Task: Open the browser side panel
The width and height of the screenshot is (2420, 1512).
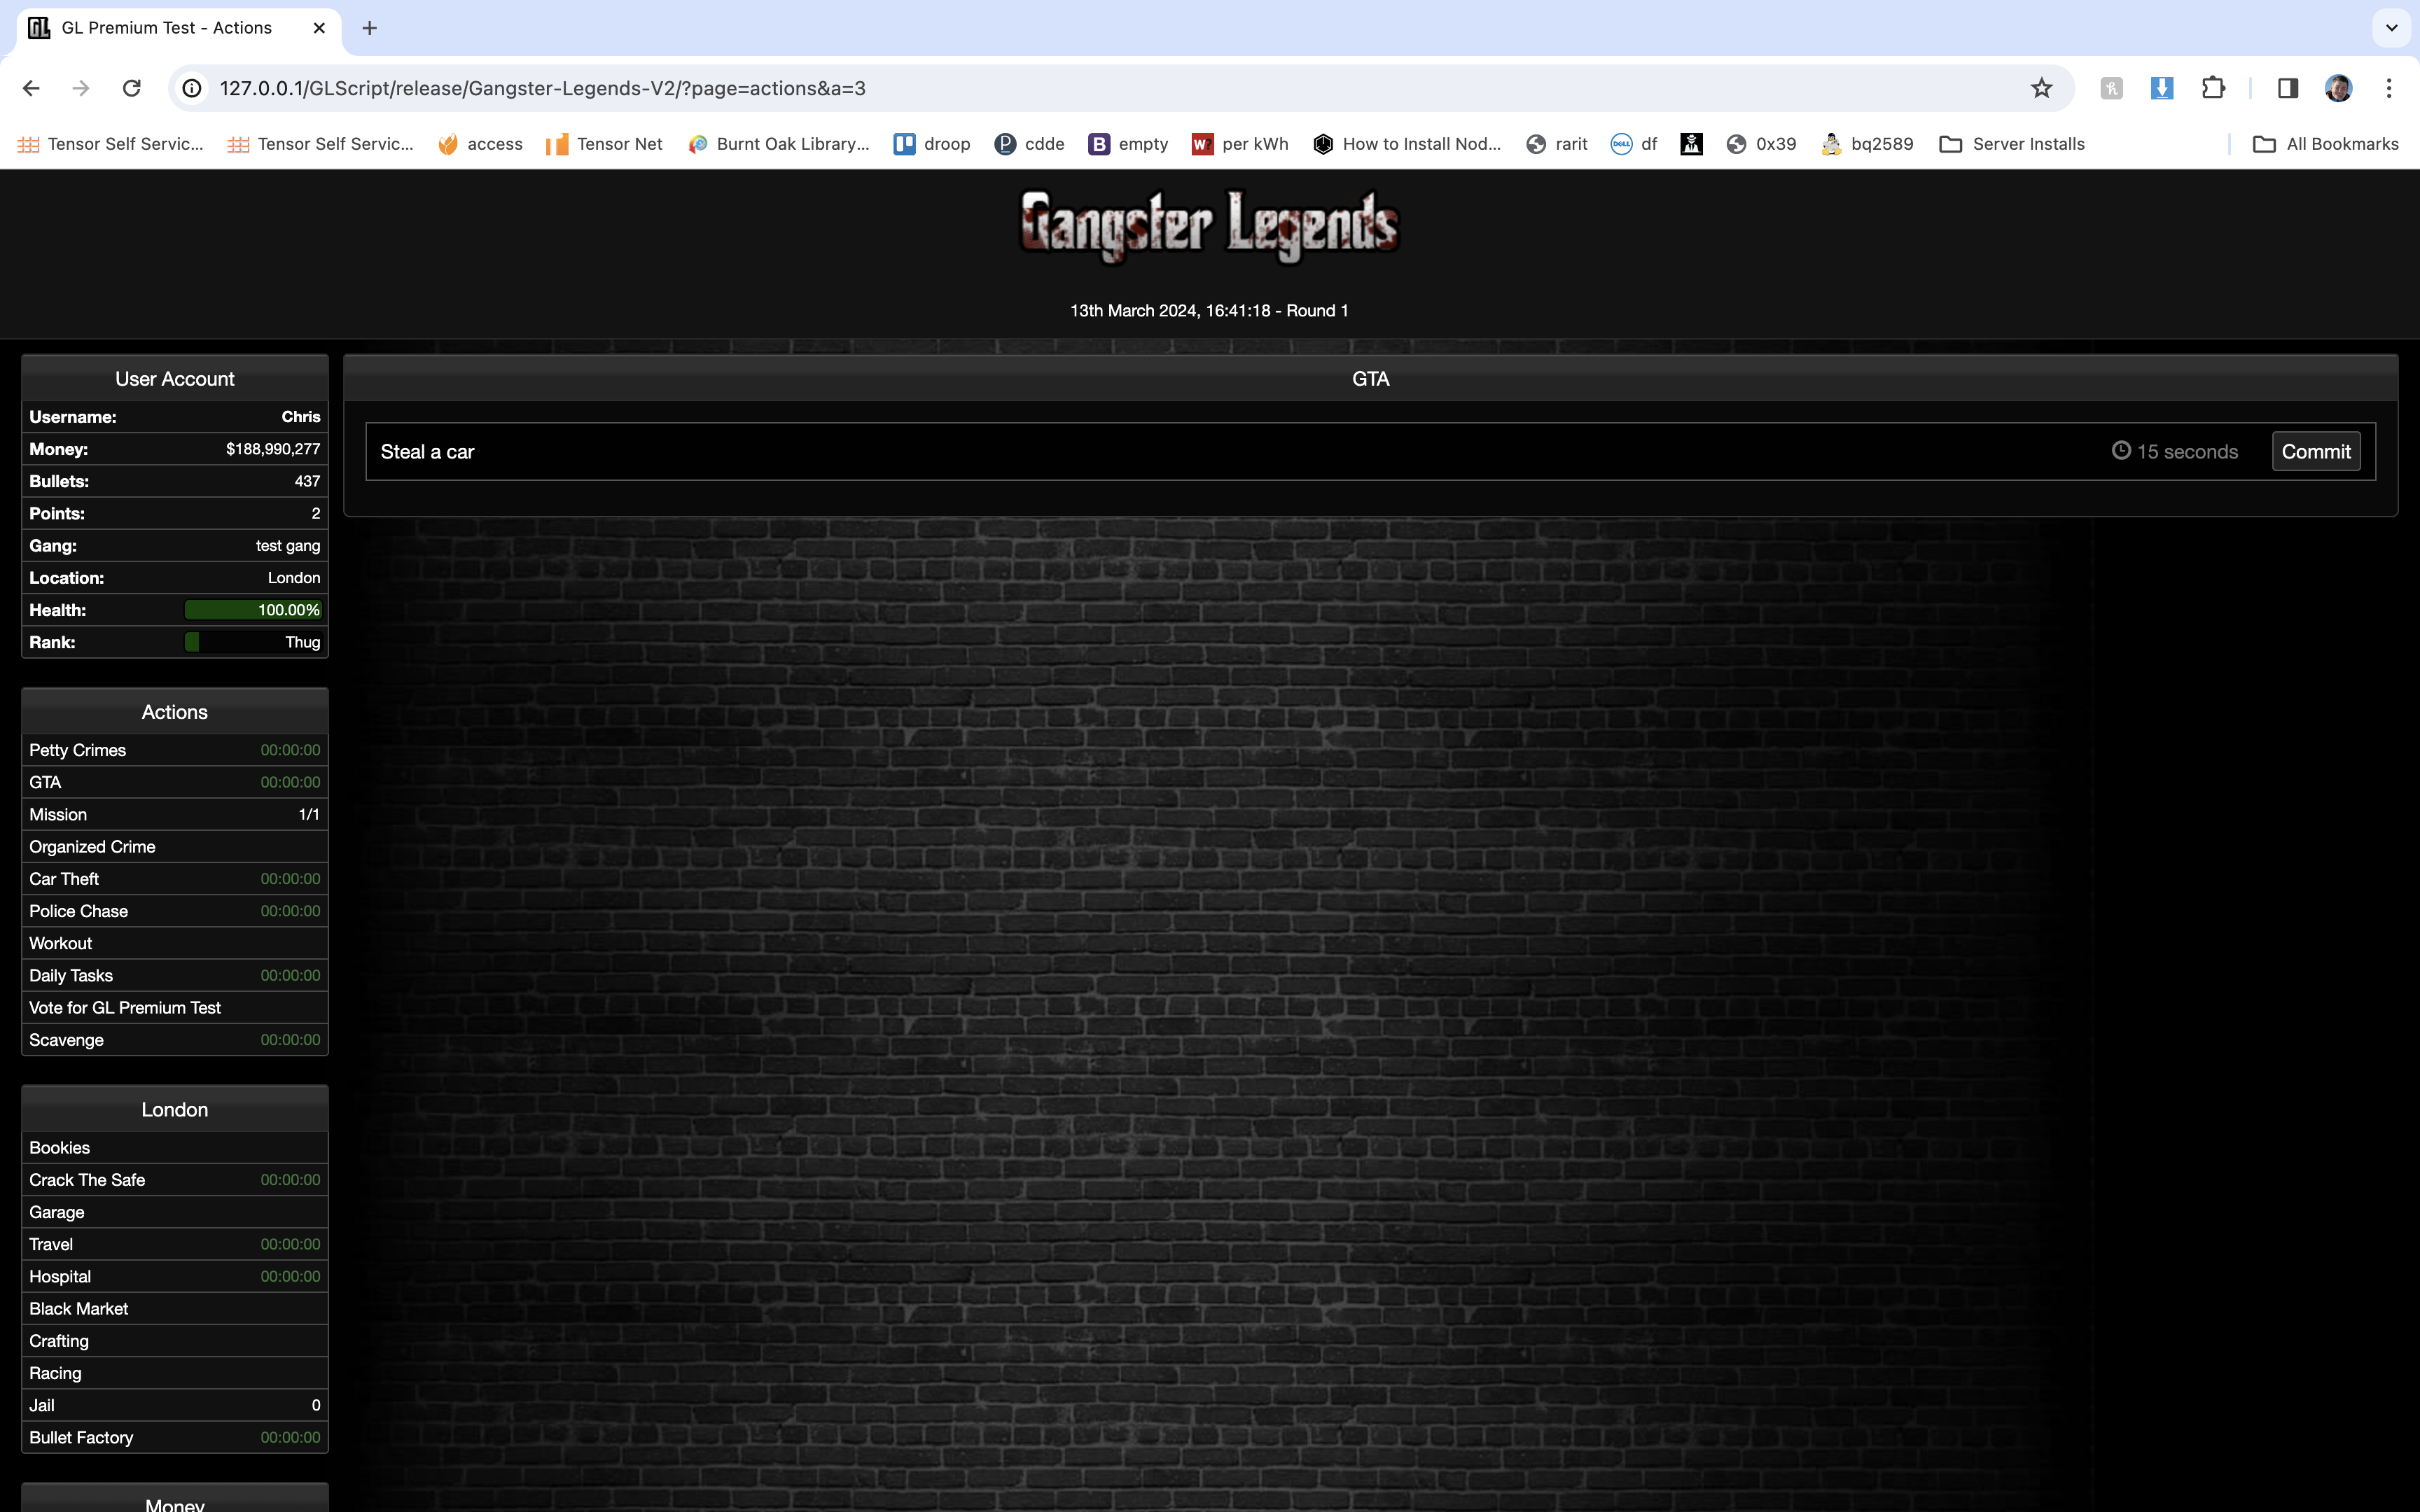Action: click(x=2287, y=88)
